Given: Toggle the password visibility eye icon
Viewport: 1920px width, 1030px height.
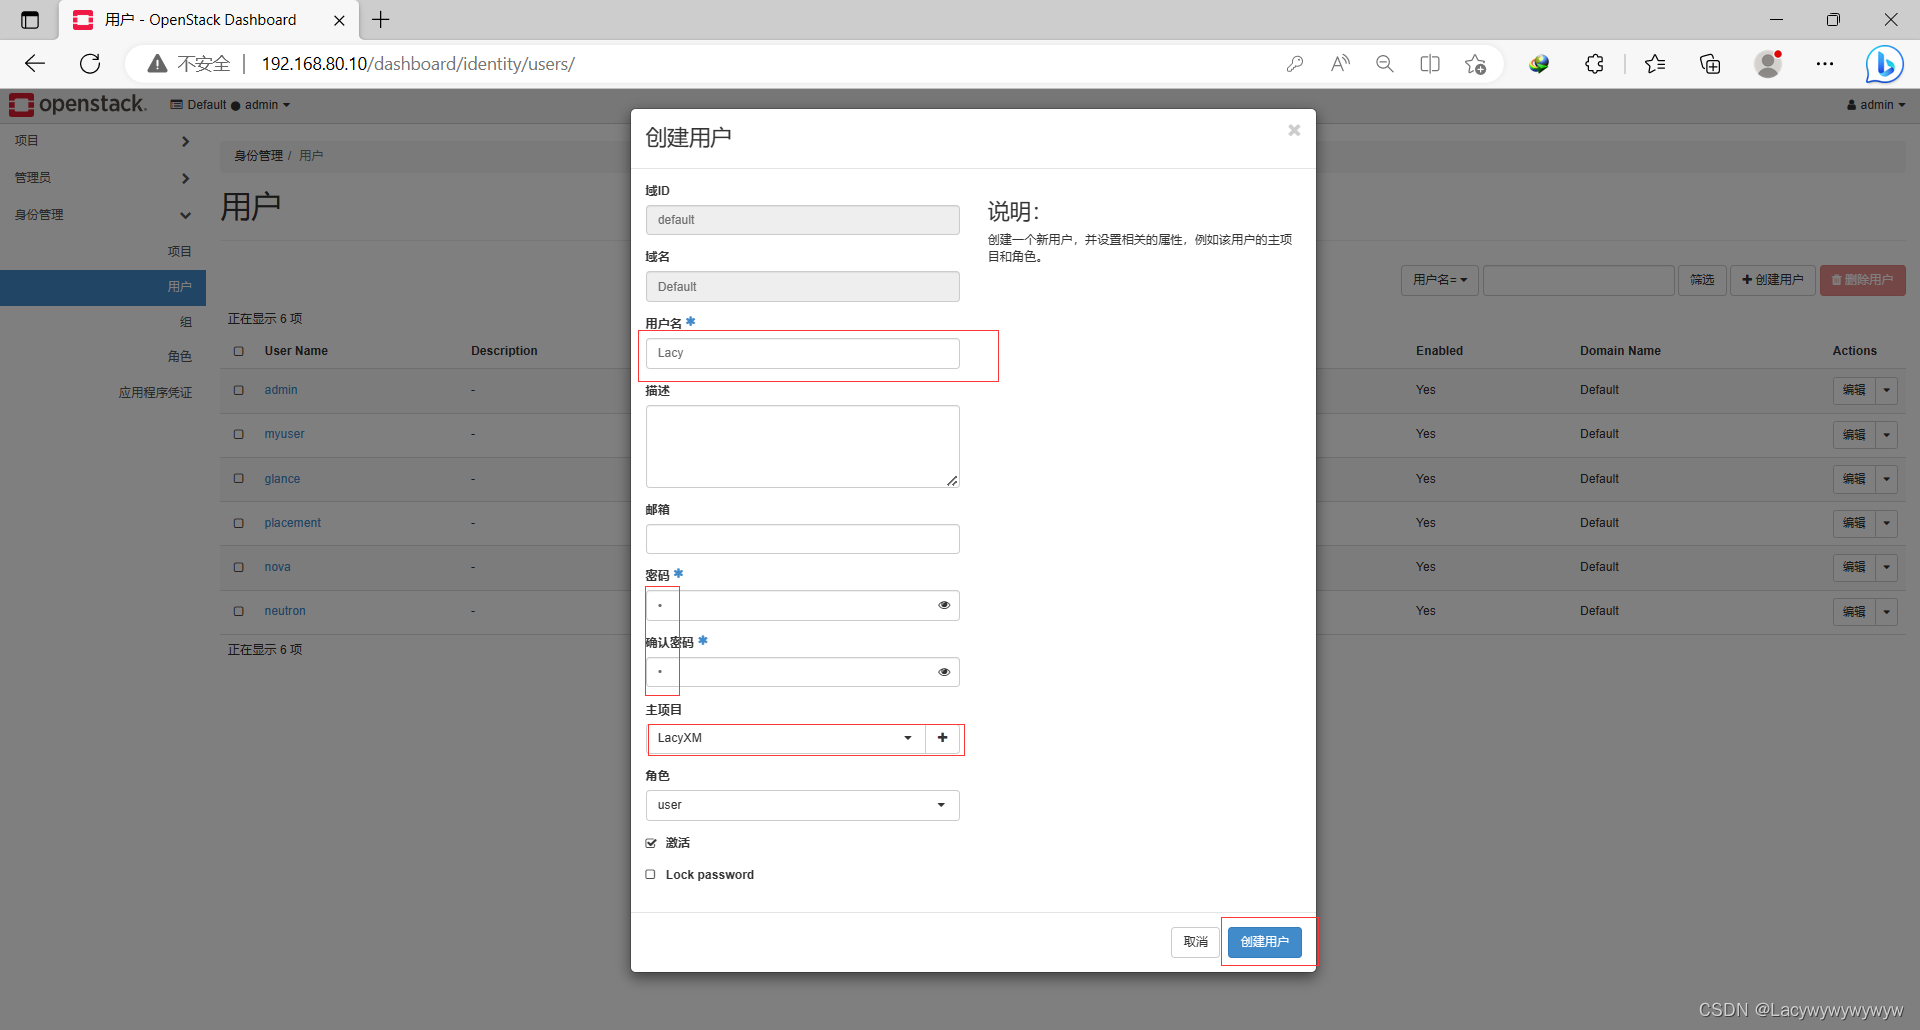Looking at the screenshot, I should pyautogui.click(x=943, y=605).
